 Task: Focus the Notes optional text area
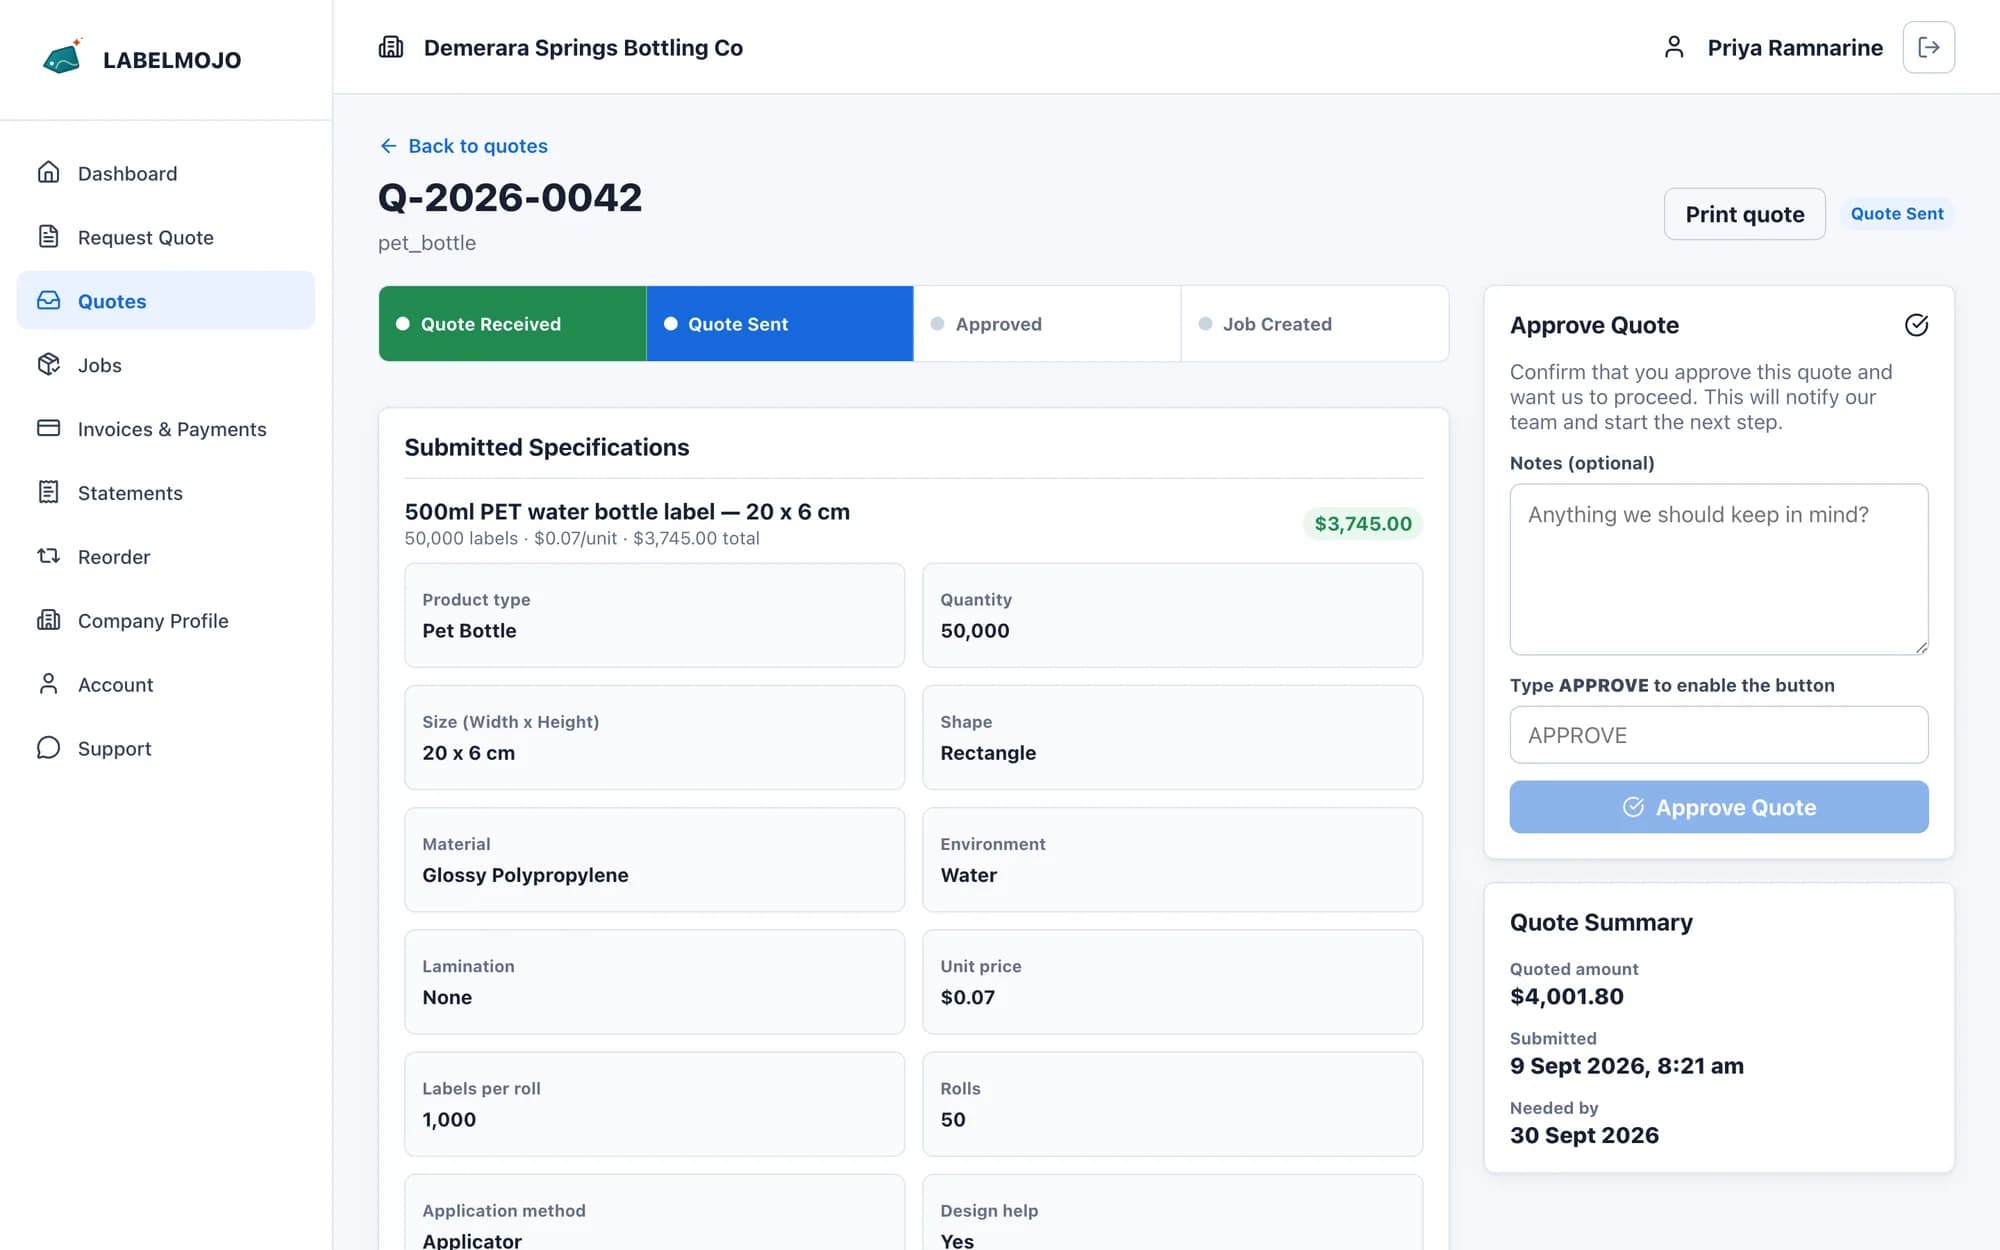pos(1719,569)
